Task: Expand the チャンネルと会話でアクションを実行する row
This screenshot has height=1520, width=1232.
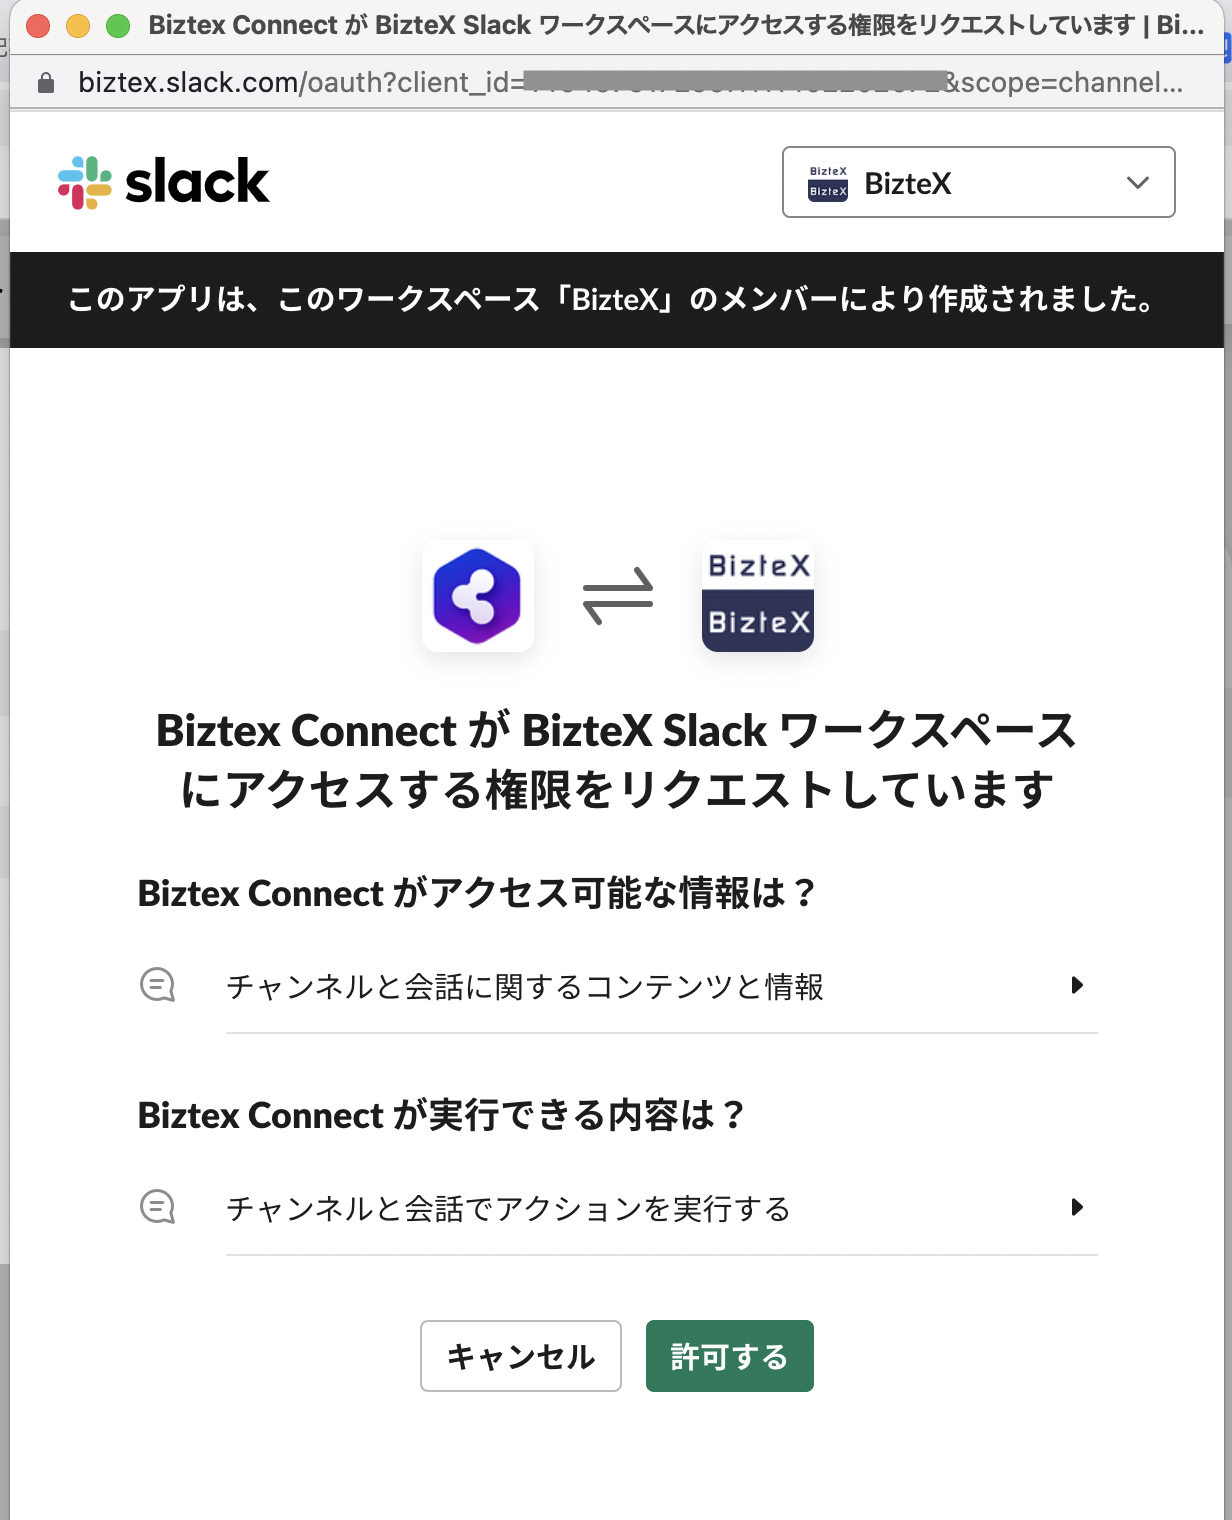Action: (x=618, y=1208)
